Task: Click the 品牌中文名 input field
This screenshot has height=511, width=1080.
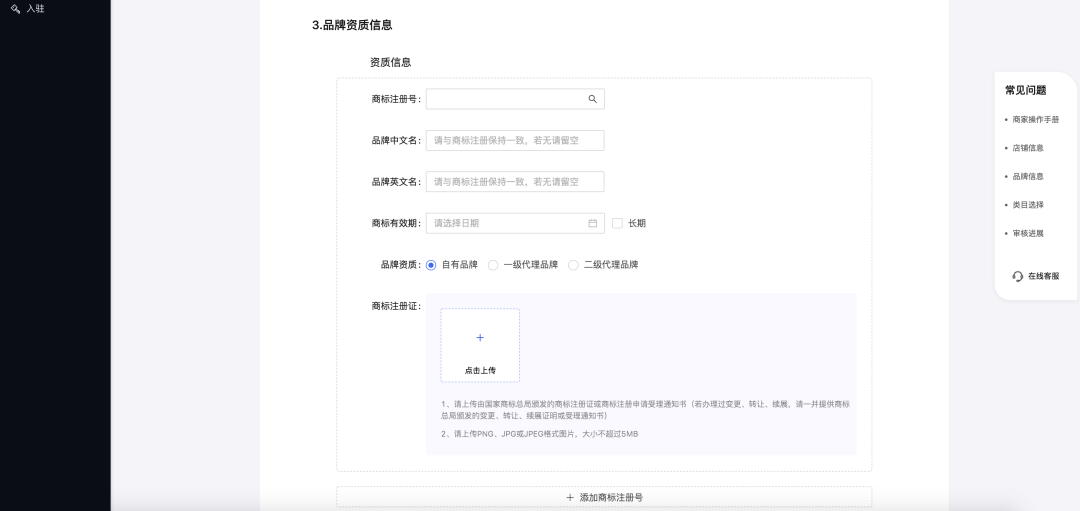Action: (515, 140)
